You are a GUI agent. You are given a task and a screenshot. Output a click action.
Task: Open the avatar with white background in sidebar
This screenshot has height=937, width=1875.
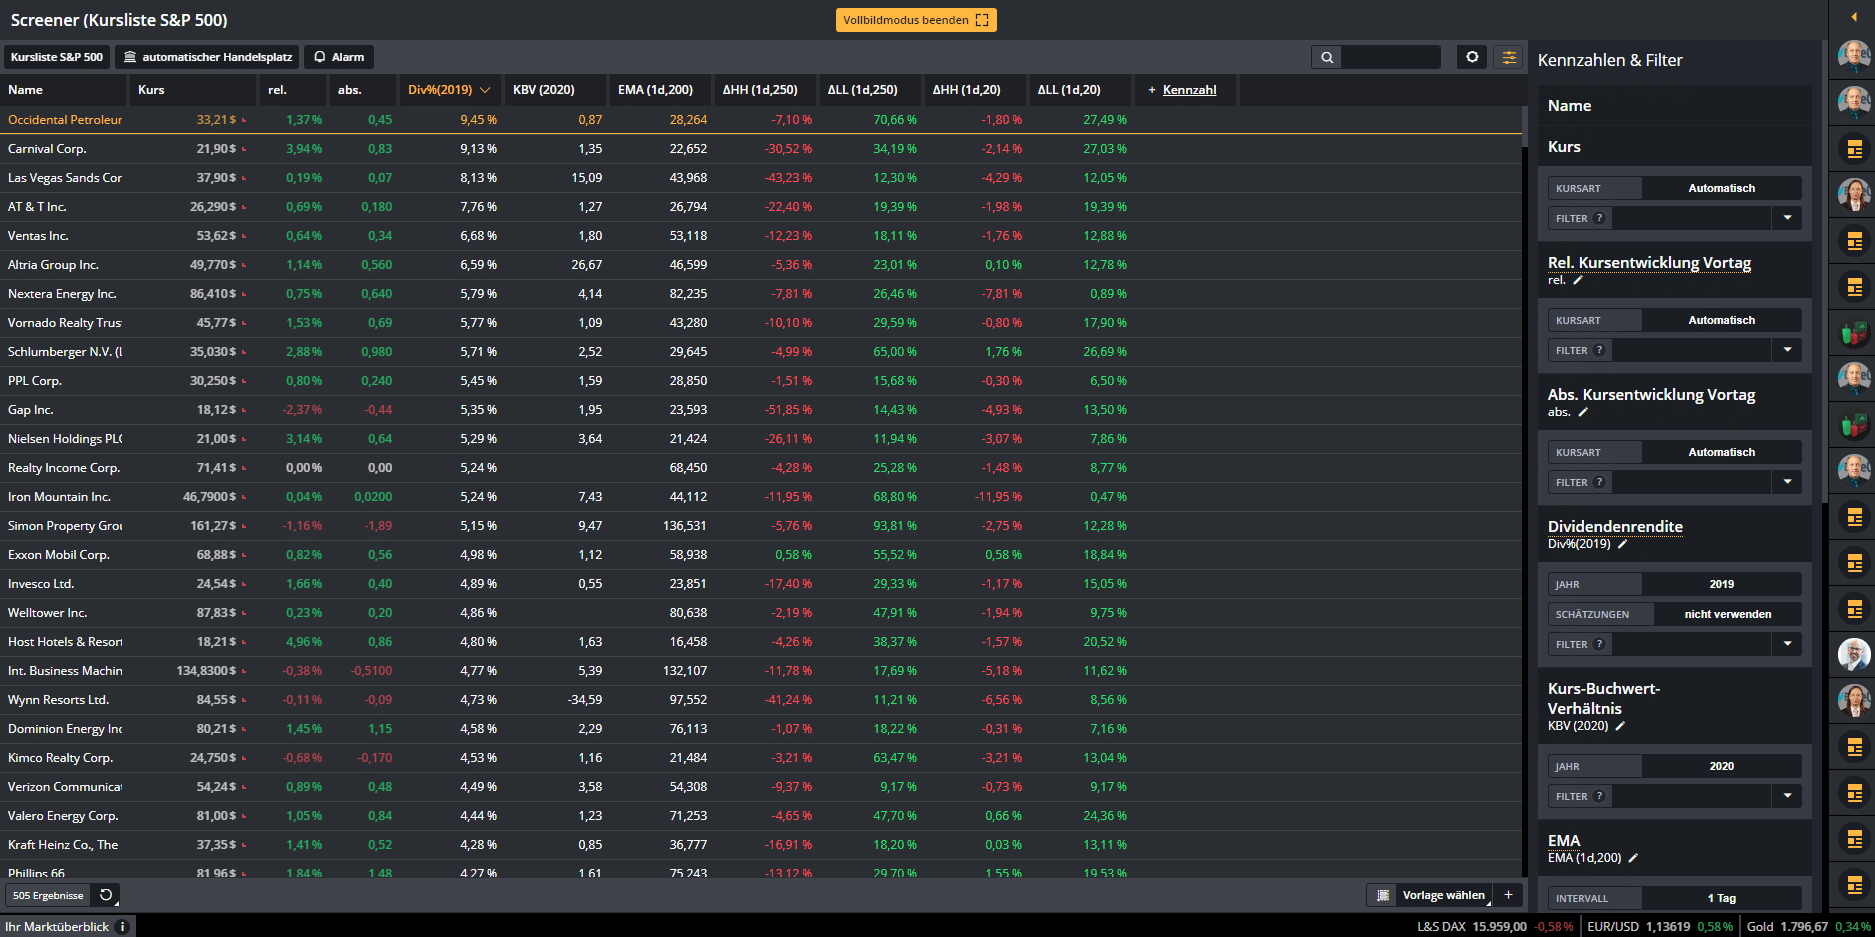(x=1854, y=654)
